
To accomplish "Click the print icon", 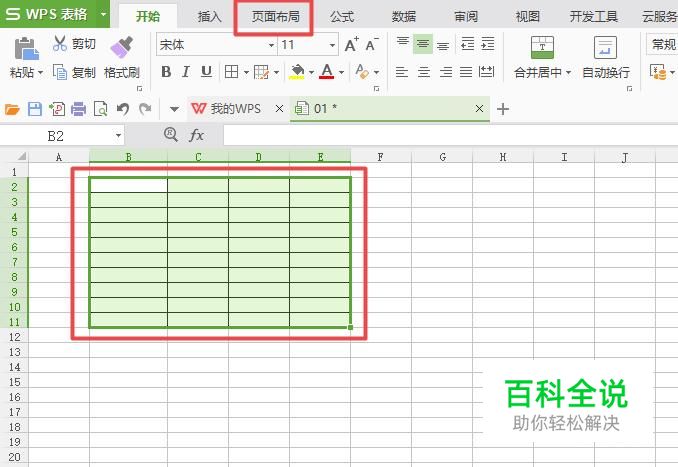I will [x=78, y=109].
